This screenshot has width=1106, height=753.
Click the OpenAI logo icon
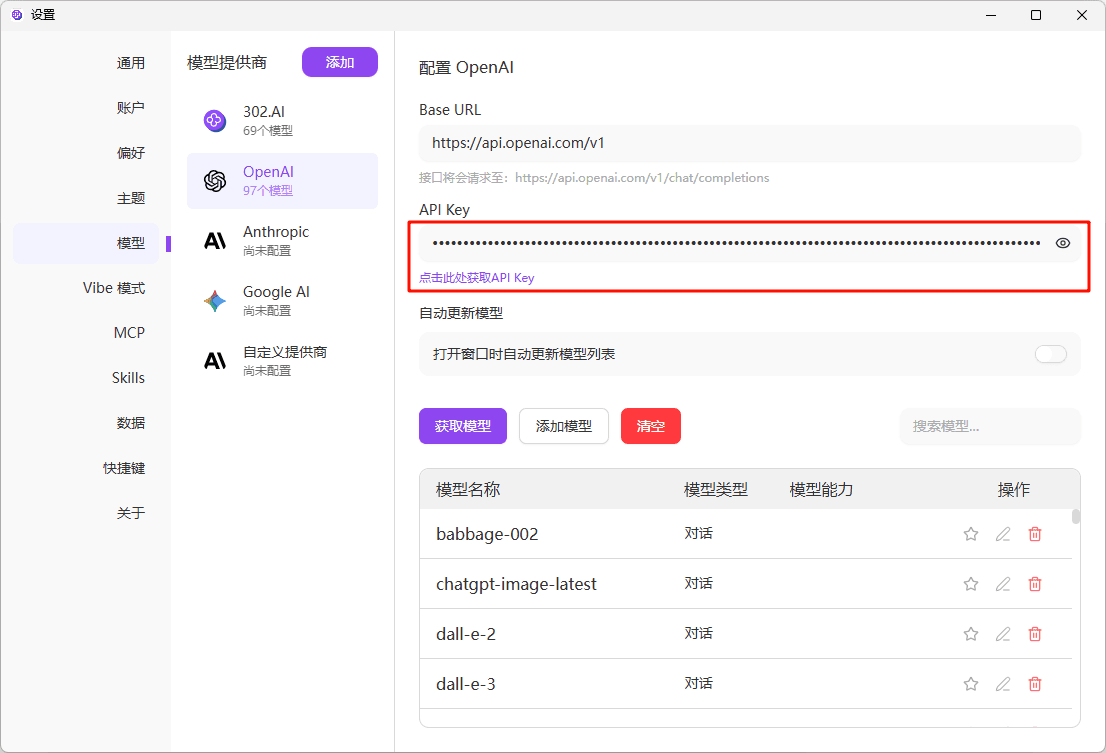click(x=215, y=181)
